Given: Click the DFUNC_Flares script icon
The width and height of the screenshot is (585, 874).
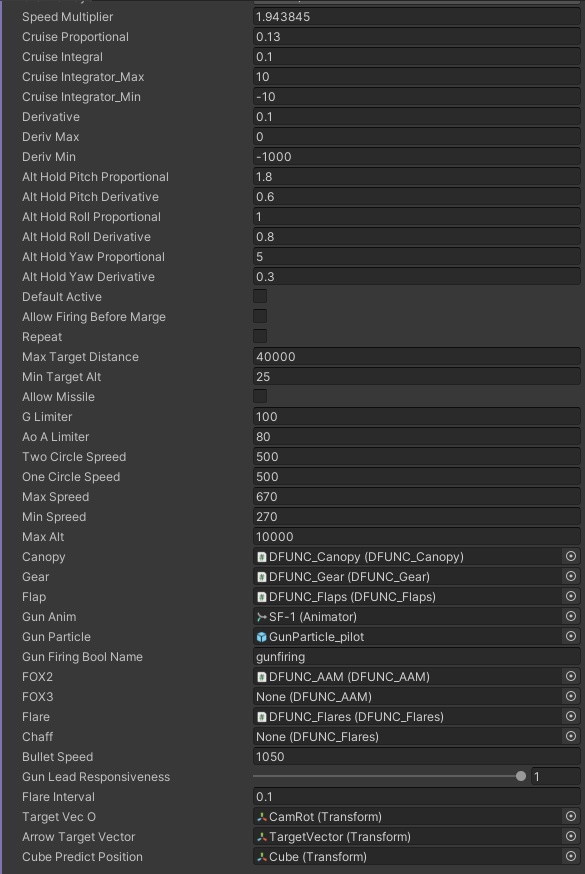Looking at the screenshot, I should tap(261, 717).
